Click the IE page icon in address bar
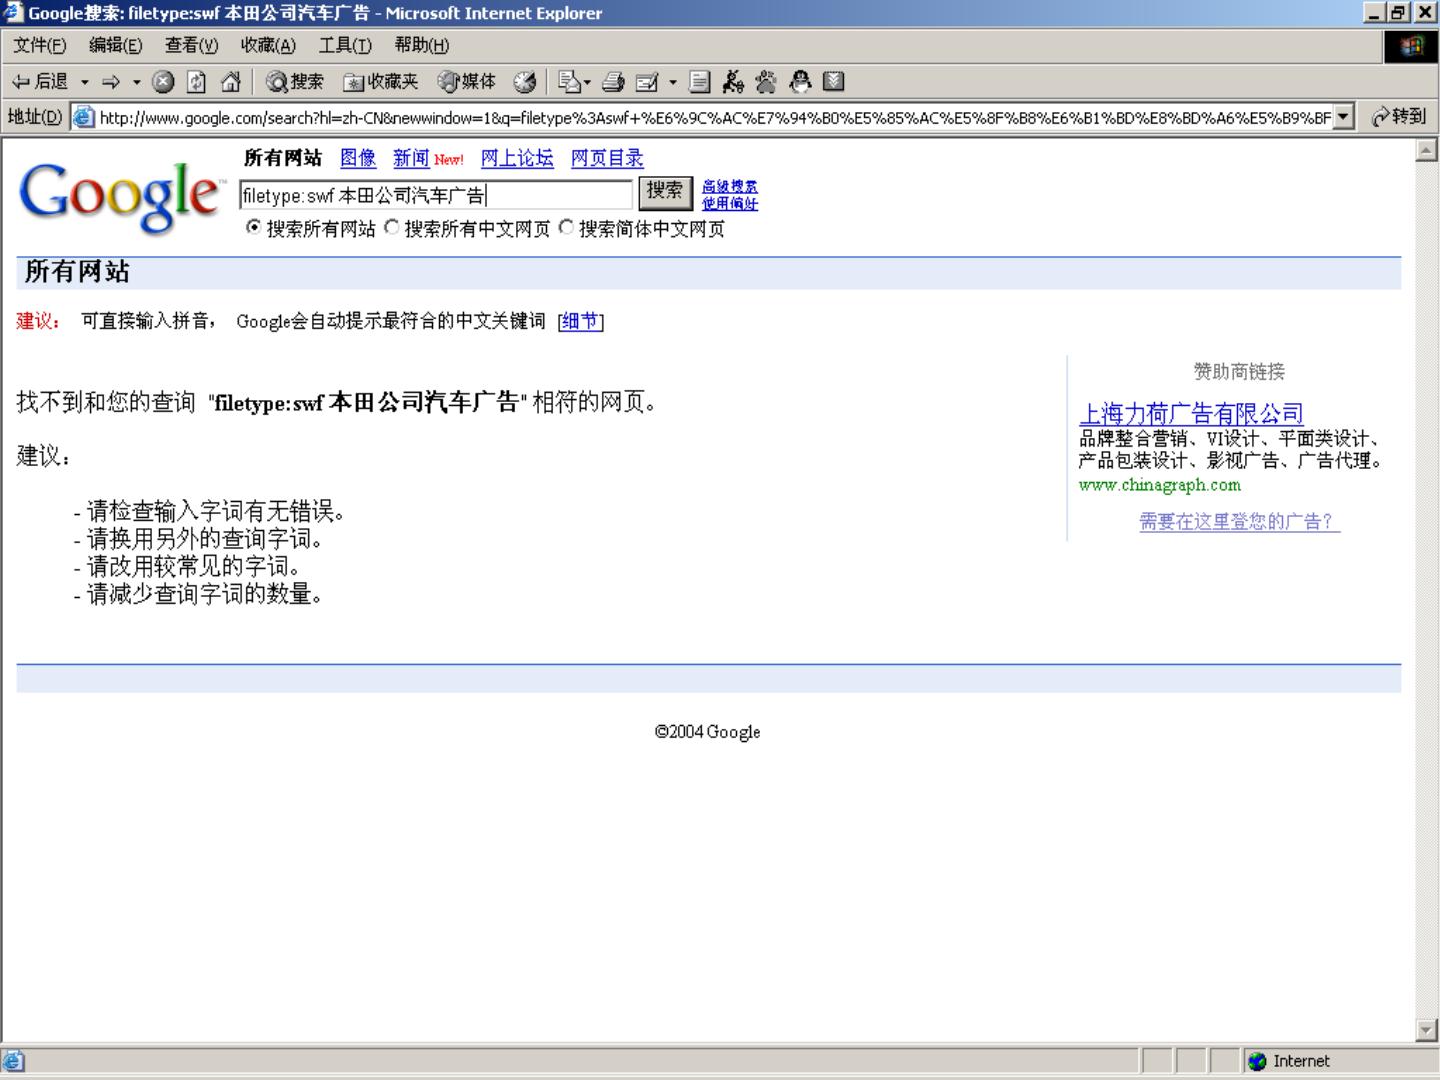The width and height of the screenshot is (1440, 1080). pos(84,117)
